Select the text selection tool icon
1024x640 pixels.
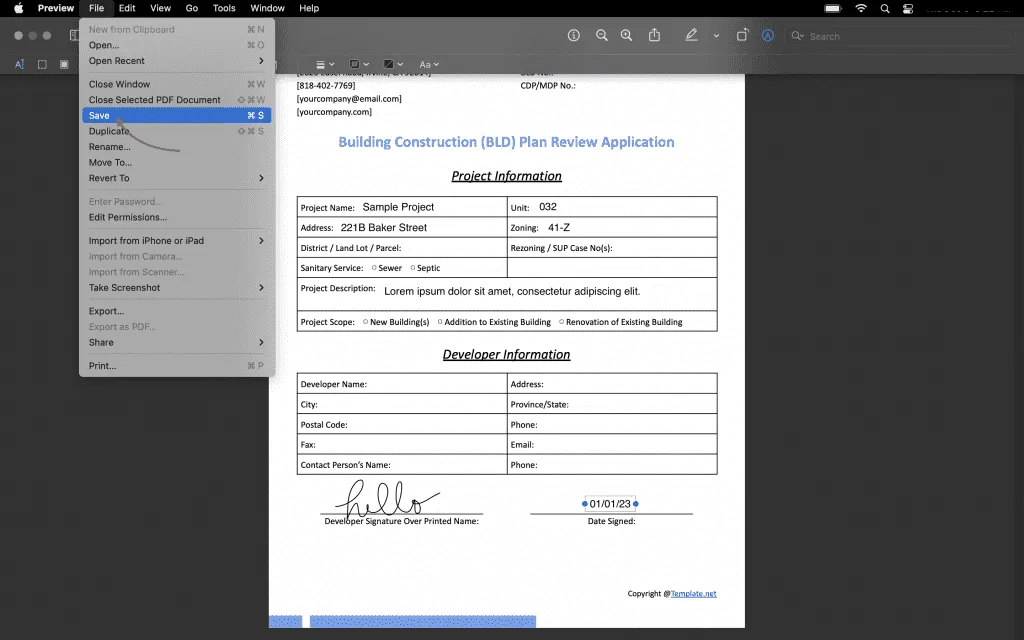click(19, 64)
